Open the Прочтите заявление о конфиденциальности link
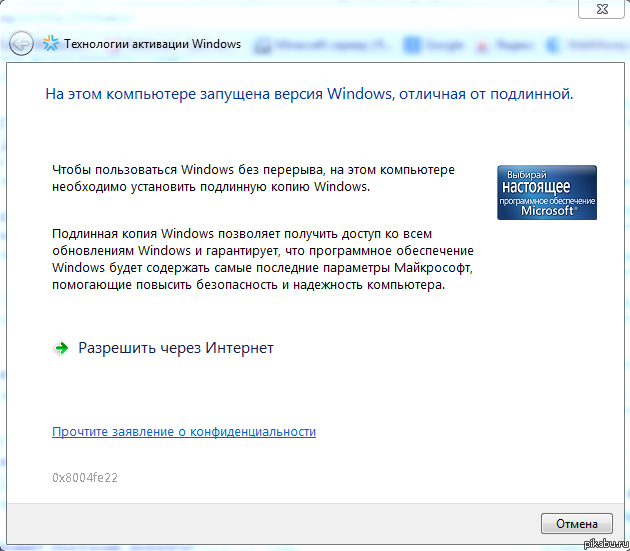Viewport: 630px width, 551px height. coord(184,432)
